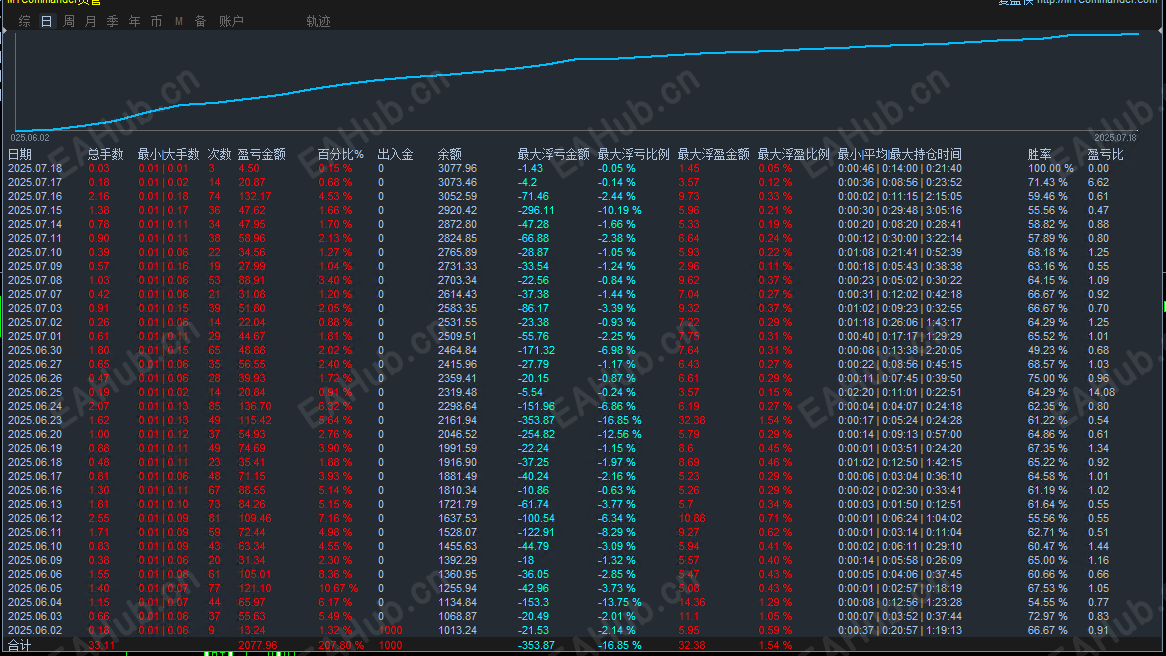Click the holding time 0:00:30 | 0:29:48 | 3:05:16
This screenshot has height=656, width=1166.
900,210
